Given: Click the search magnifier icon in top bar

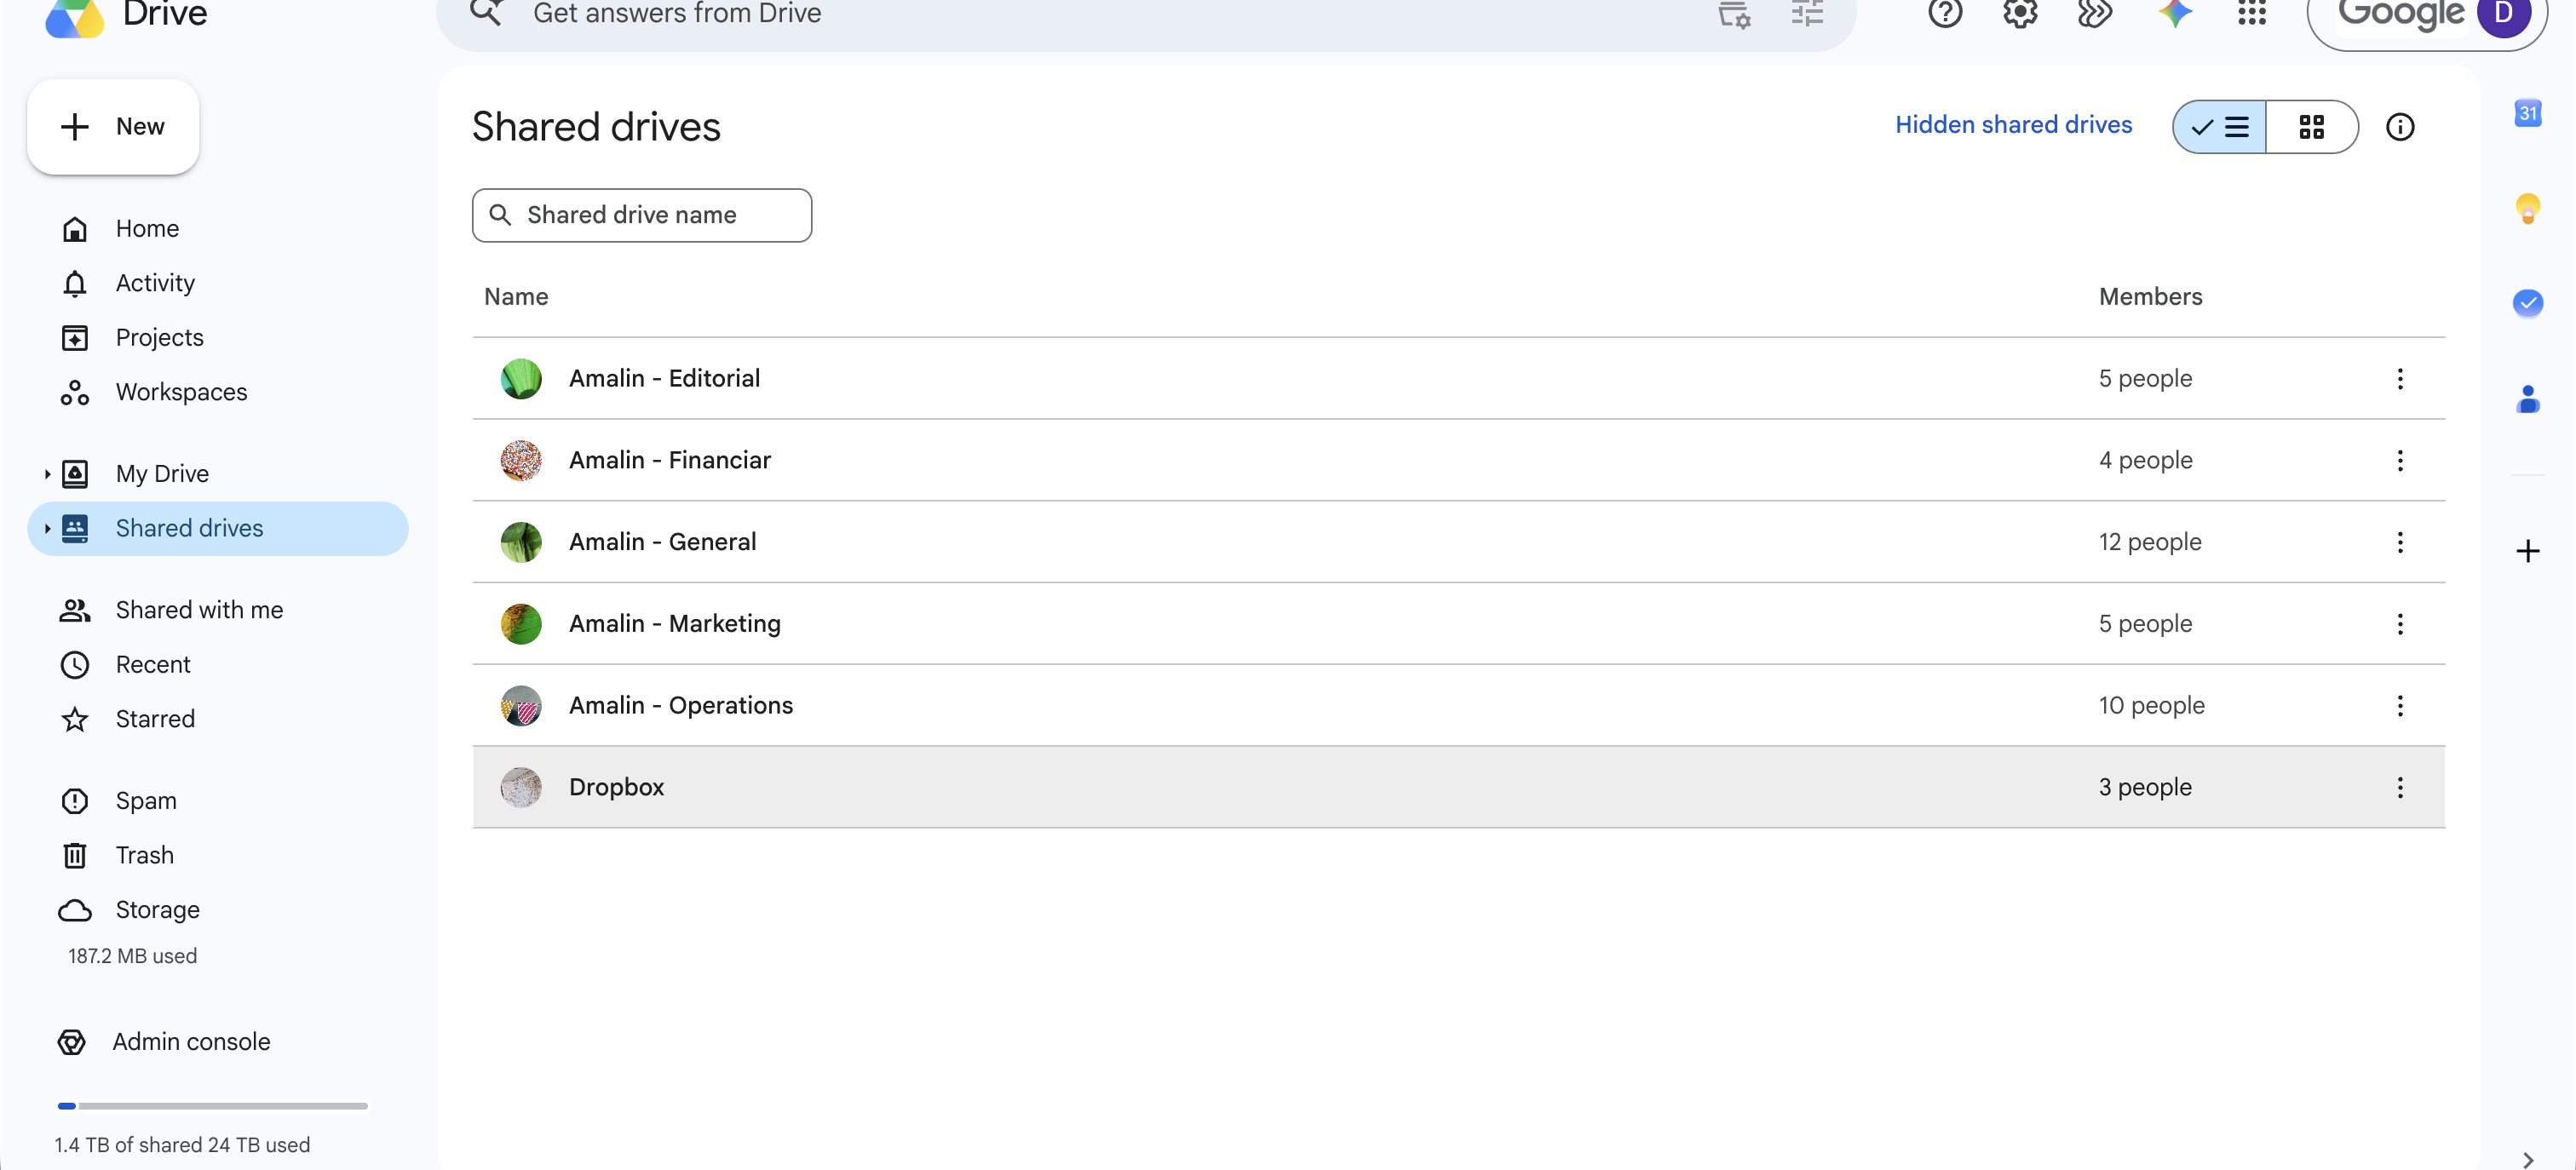Looking at the screenshot, I should coord(486,12).
